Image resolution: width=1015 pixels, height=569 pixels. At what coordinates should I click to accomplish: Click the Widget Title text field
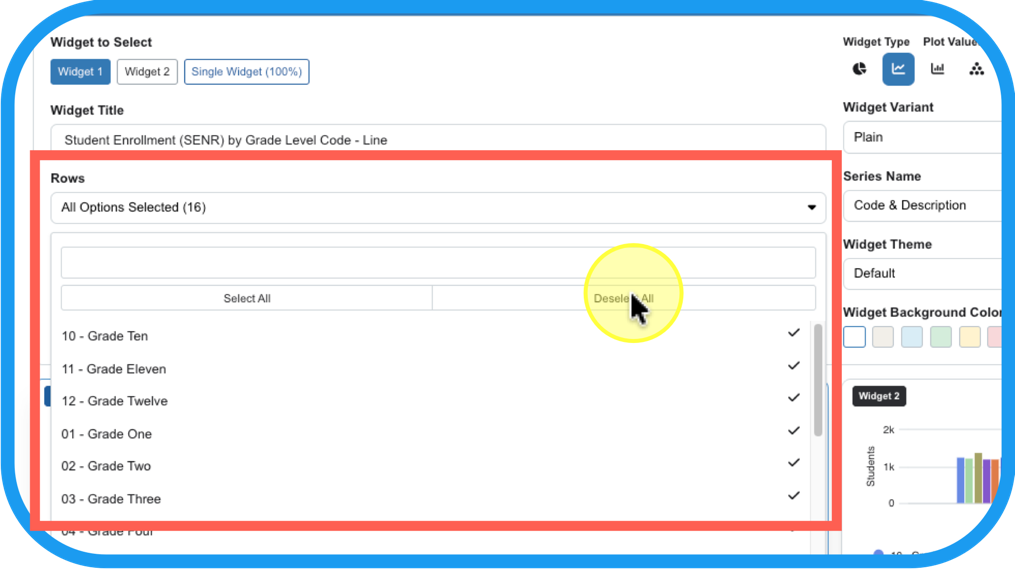(438, 141)
